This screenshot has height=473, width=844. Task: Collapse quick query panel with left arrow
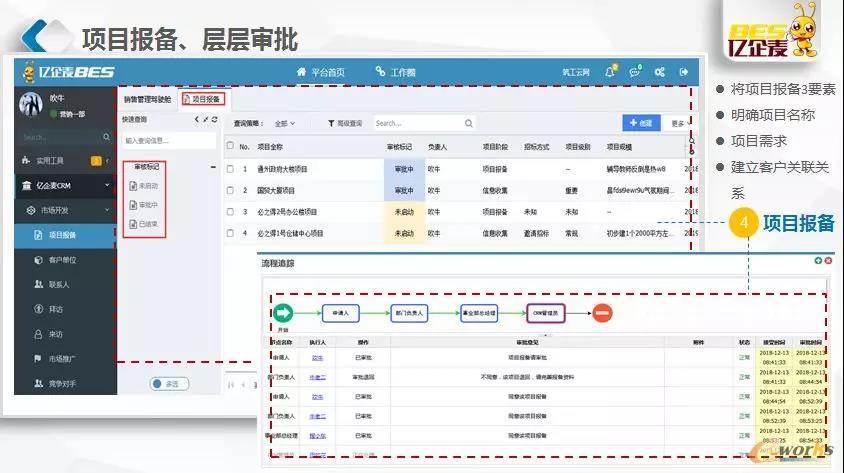point(196,119)
